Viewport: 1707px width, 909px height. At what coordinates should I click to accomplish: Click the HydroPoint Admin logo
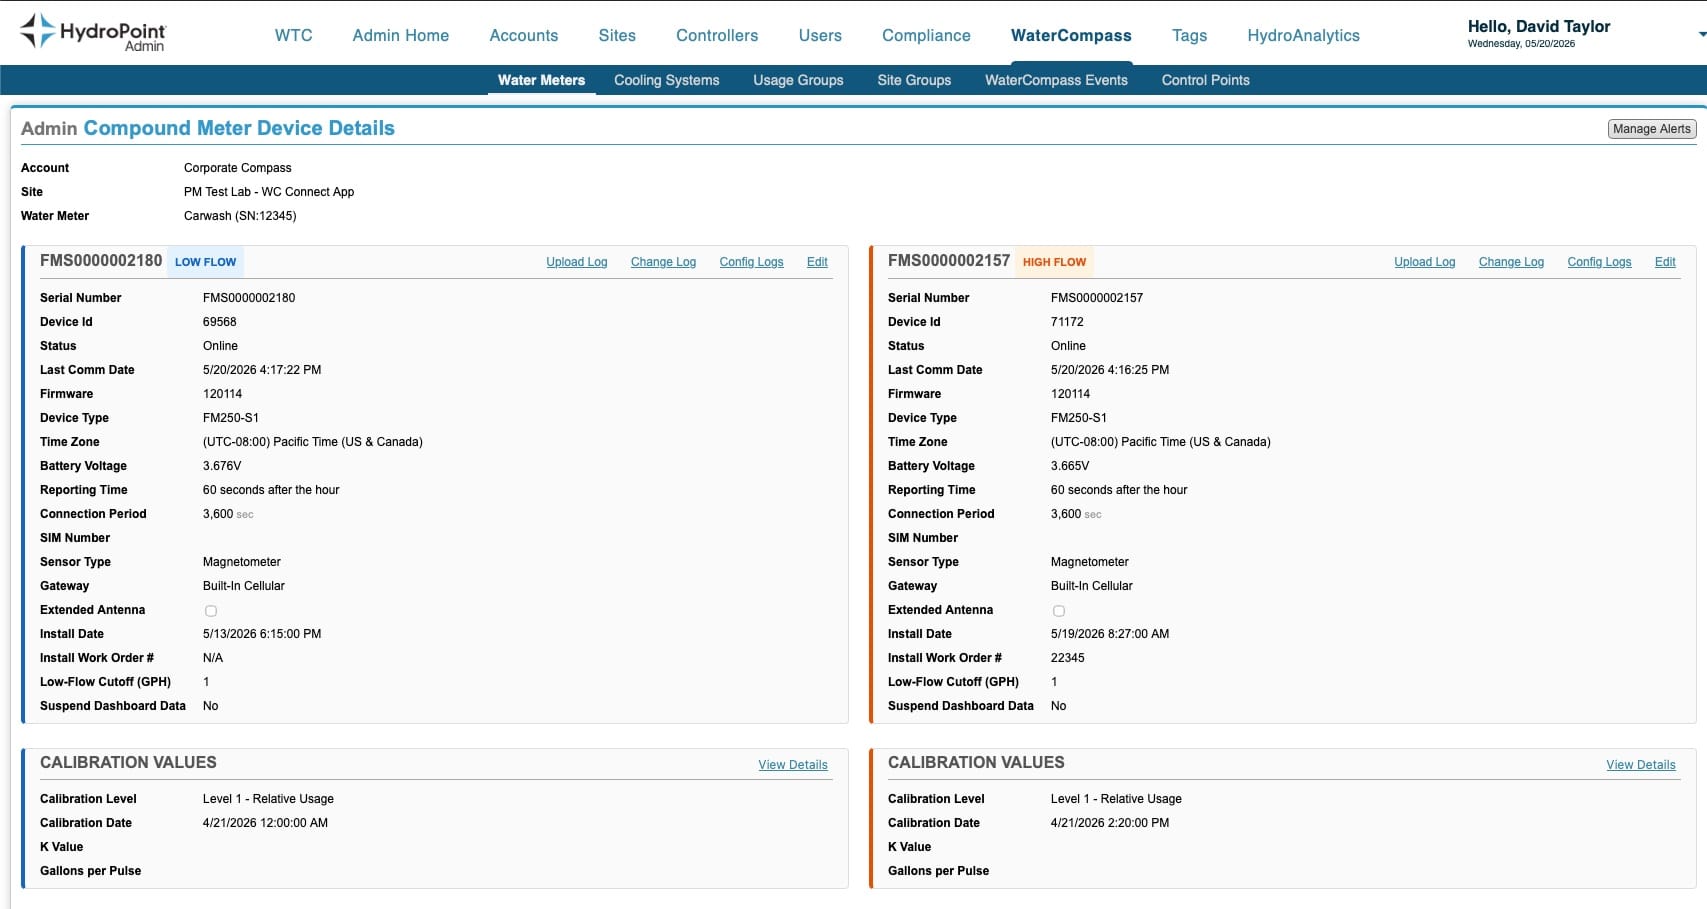pyautogui.click(x=92, y=32)
